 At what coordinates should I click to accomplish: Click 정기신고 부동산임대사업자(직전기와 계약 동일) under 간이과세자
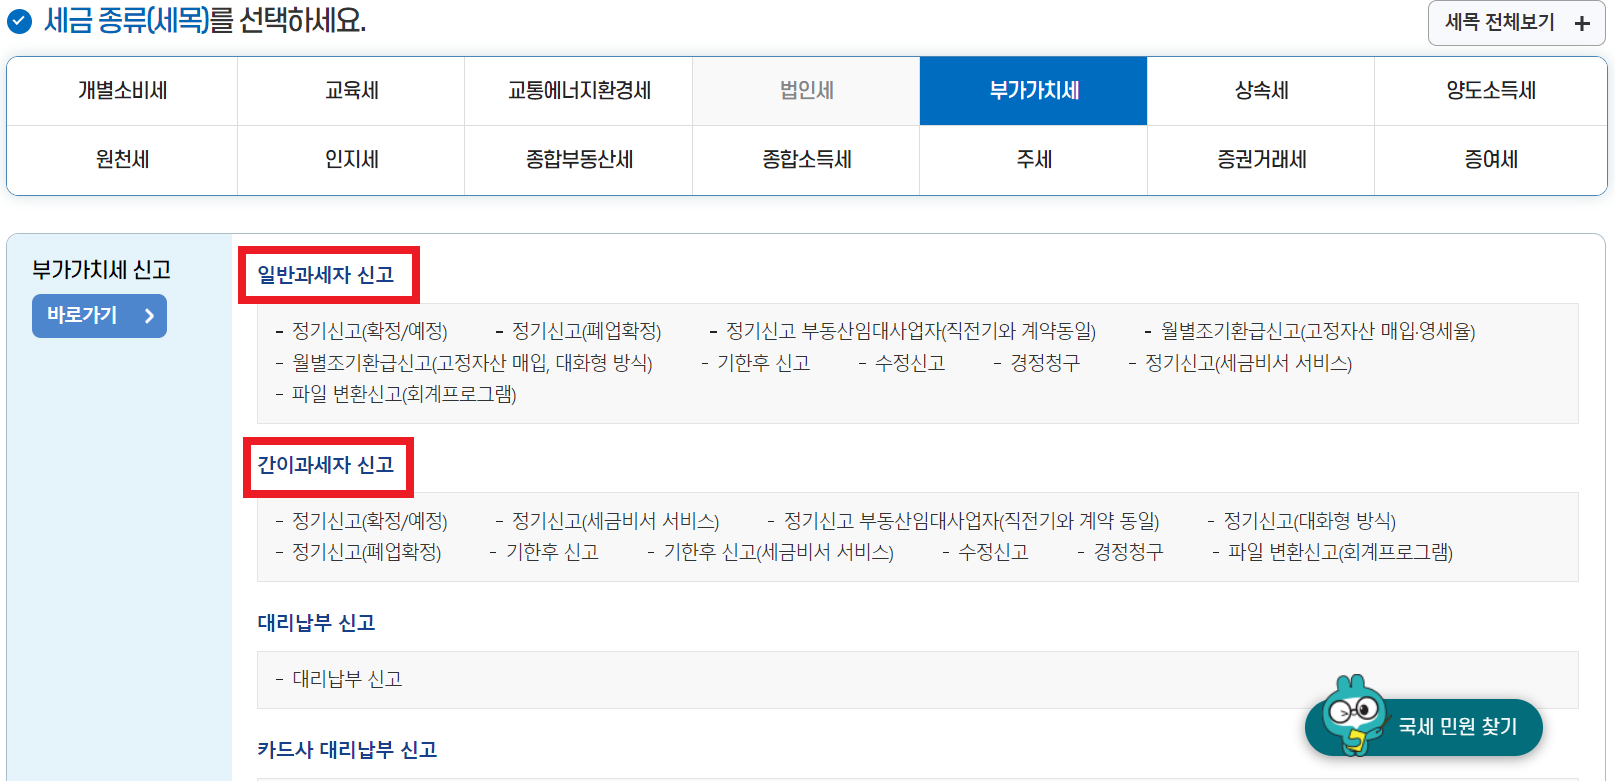pyautogui.click(x=971, y=521)
